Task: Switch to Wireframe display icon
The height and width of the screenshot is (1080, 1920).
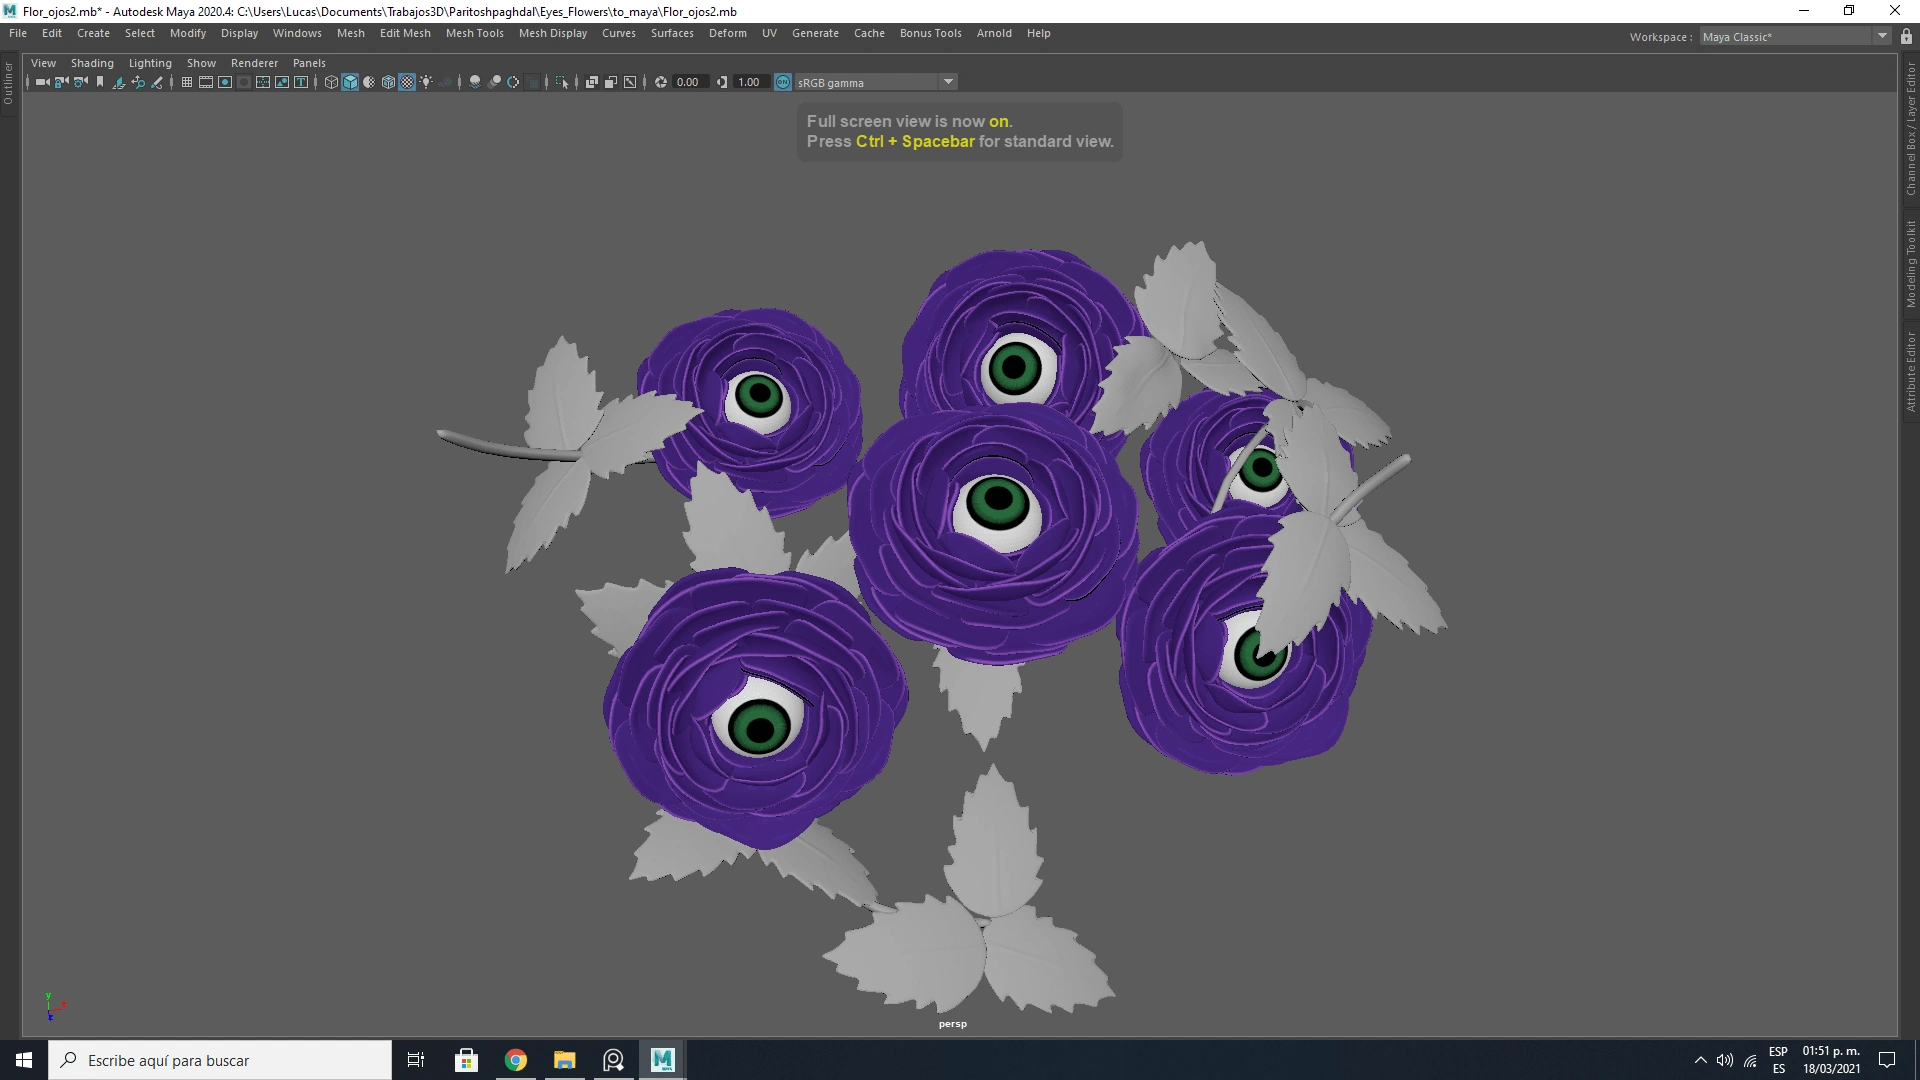Action: point(331,82)
